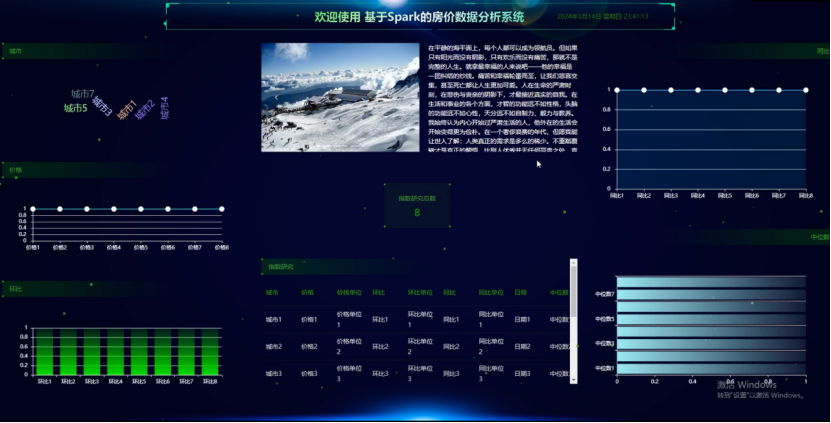The image size is (831, 423).
Task: Click the 日期2 table cell
Action: click(x=522, y=347)
